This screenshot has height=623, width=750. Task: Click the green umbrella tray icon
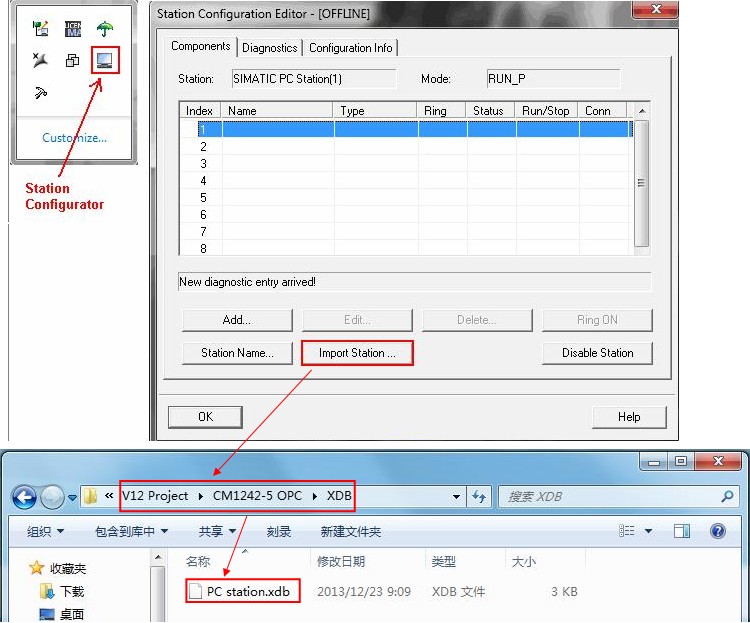pos(105,29)
